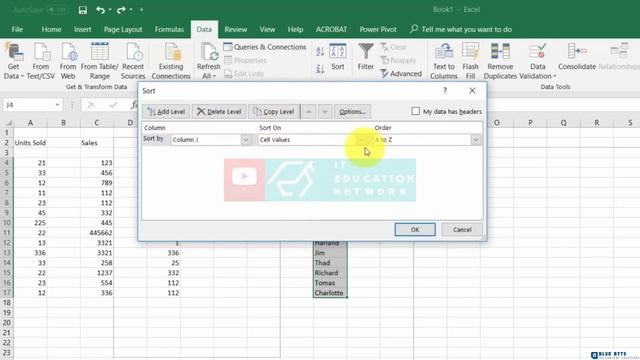Select column A header
The height and width of the screenshot is (360, 640).
(30, 122)
